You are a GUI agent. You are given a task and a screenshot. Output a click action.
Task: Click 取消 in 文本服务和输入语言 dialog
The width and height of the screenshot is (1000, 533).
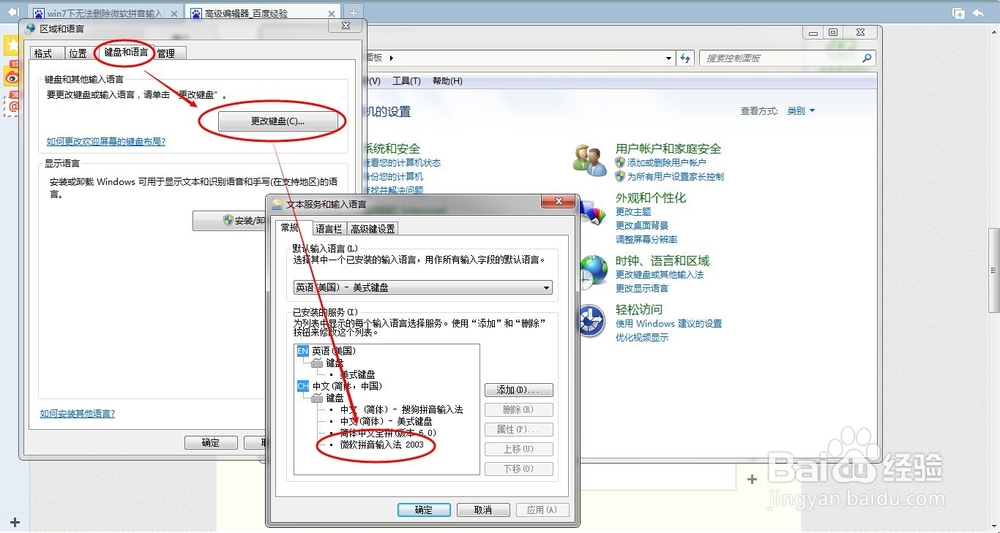[x=483, y=509]
